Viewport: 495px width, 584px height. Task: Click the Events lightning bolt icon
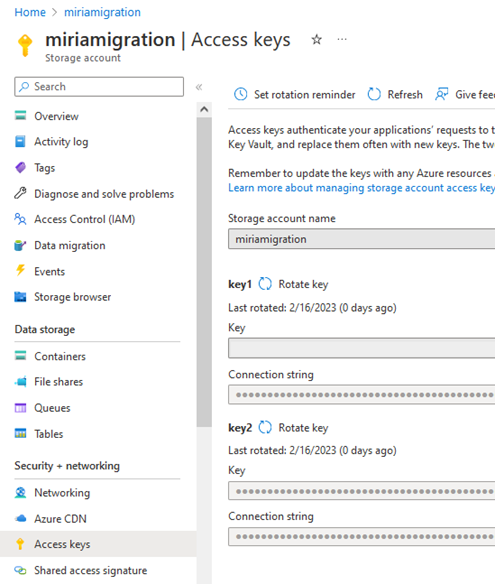point(20,270)
